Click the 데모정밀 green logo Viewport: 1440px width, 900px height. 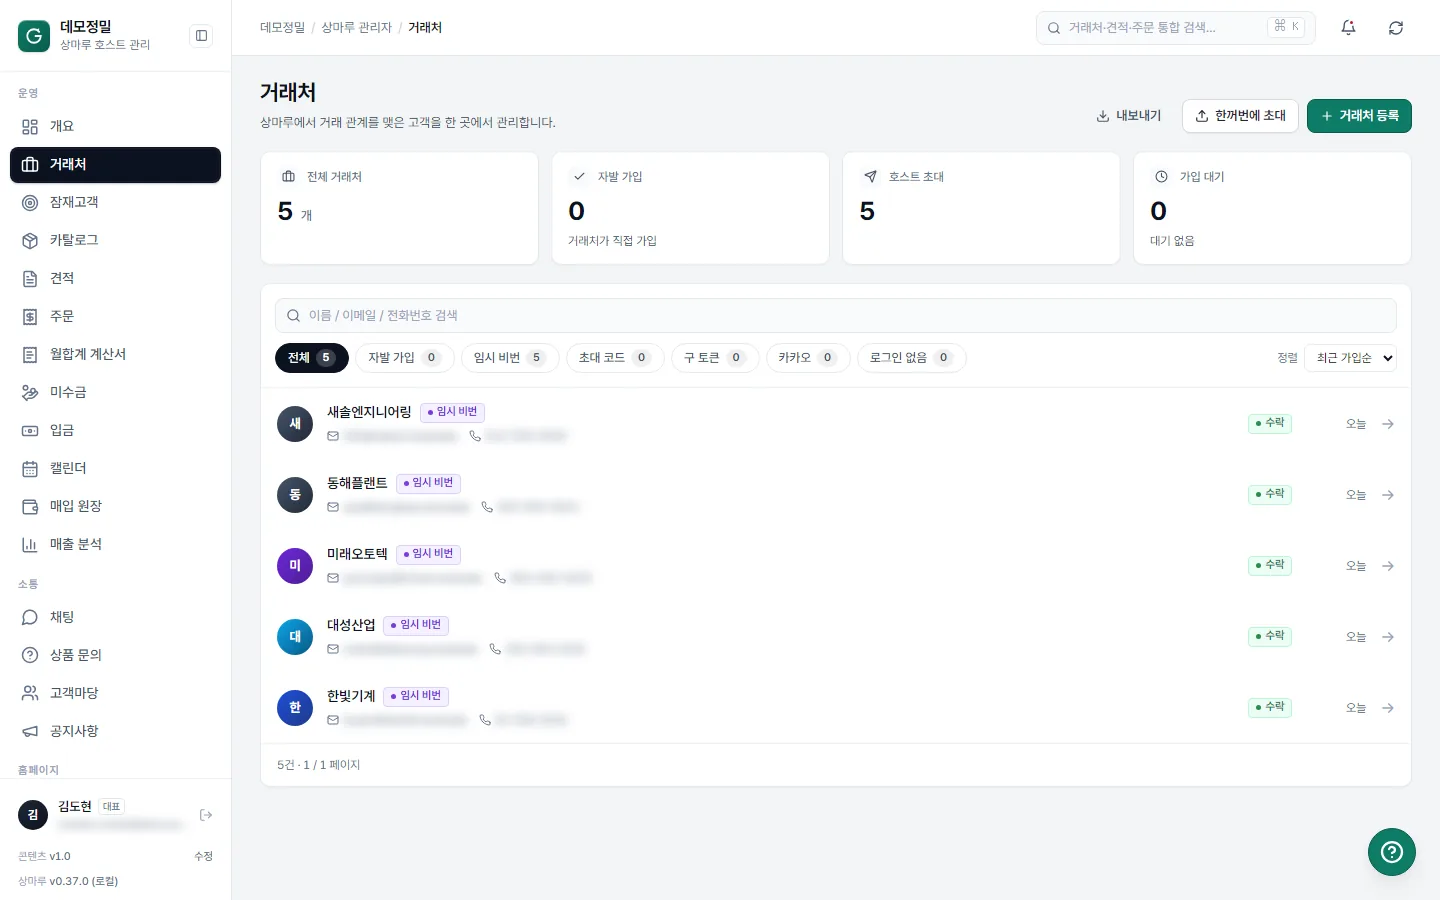(x=34, y=36)
